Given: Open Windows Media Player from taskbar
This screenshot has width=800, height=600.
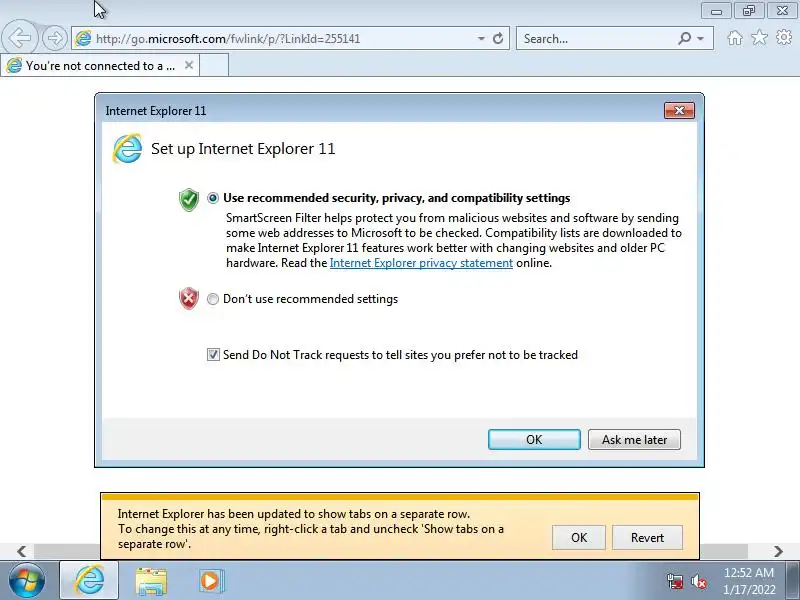Looking at the screenshot, I should pos(209,581).
